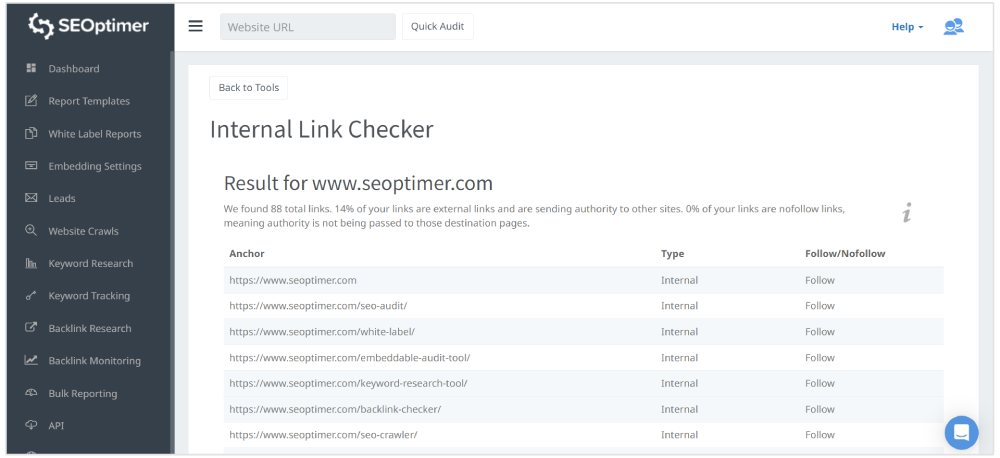Click the Website Crawls magnifier icon
Screen dimensions: 1000x458
[x=31, y=231]
